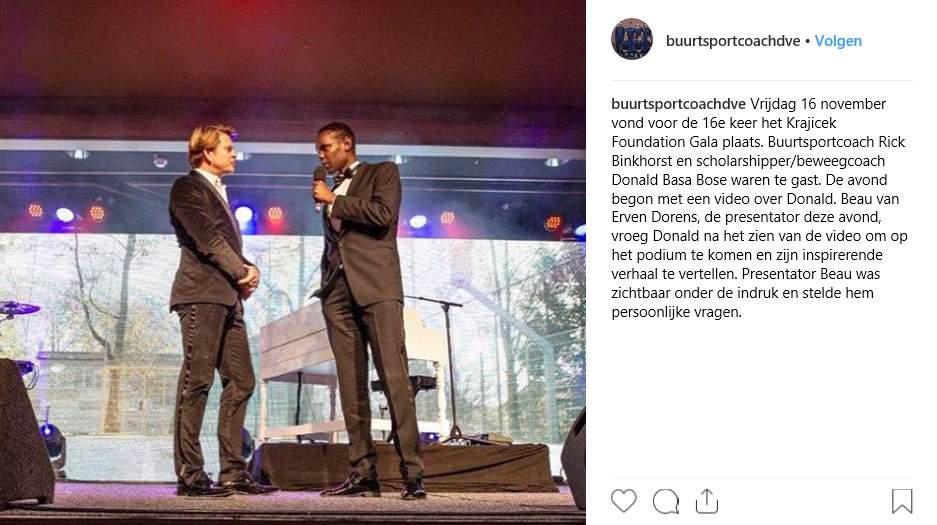Viewport: 937px width, 525px height.
Task: Click the words "Krajicek Foundation Gala" in the caption
Action: 724,132
